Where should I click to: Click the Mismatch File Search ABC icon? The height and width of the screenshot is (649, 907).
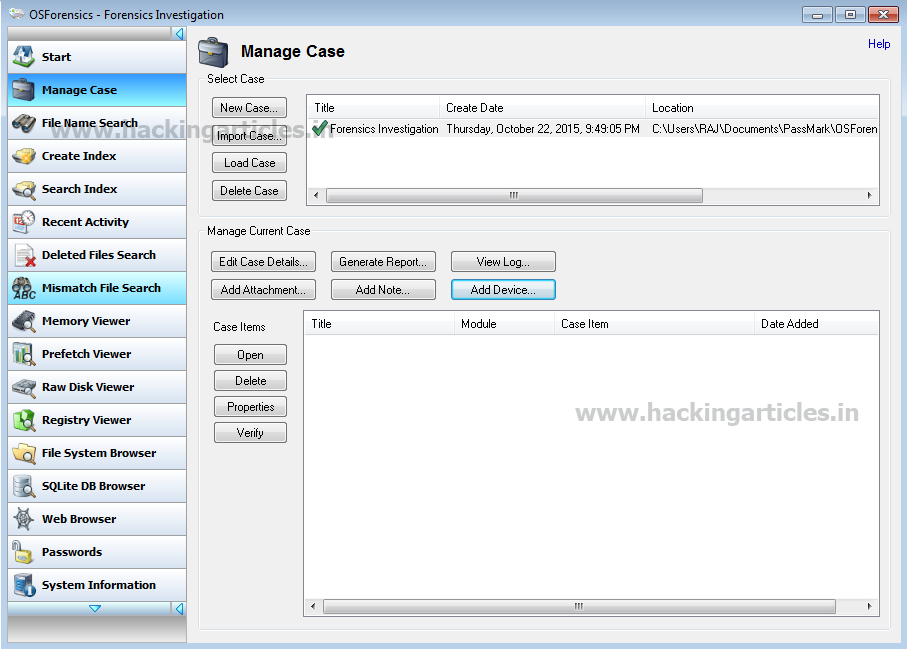pos(24,288)
